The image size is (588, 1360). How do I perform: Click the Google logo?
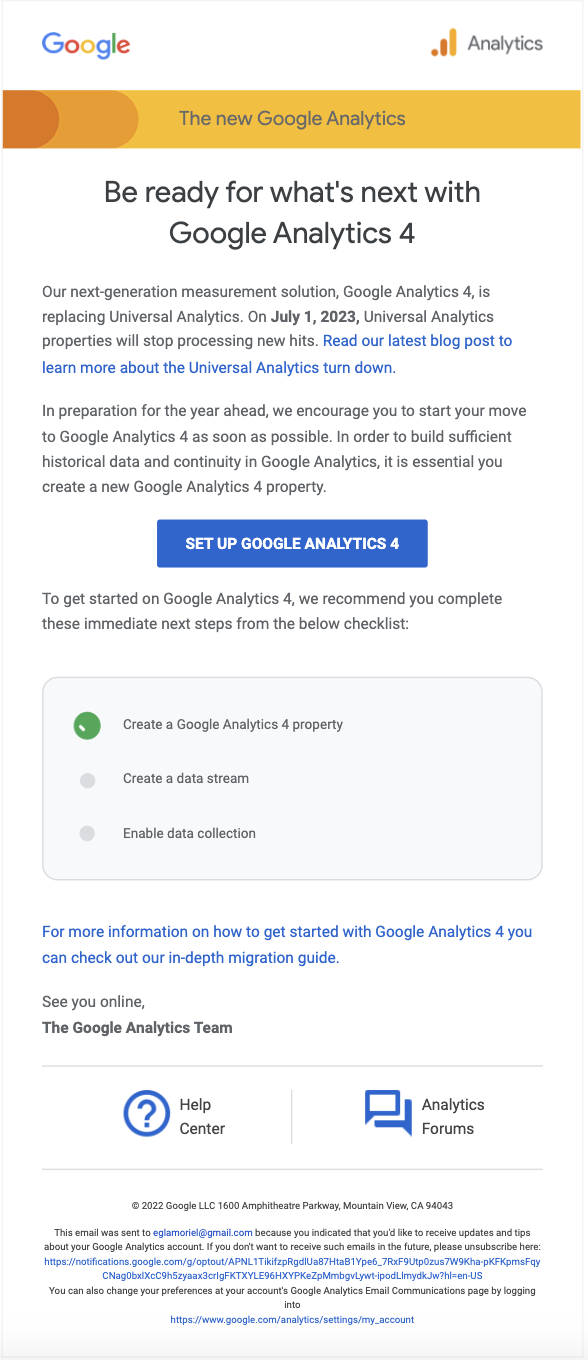85,45
